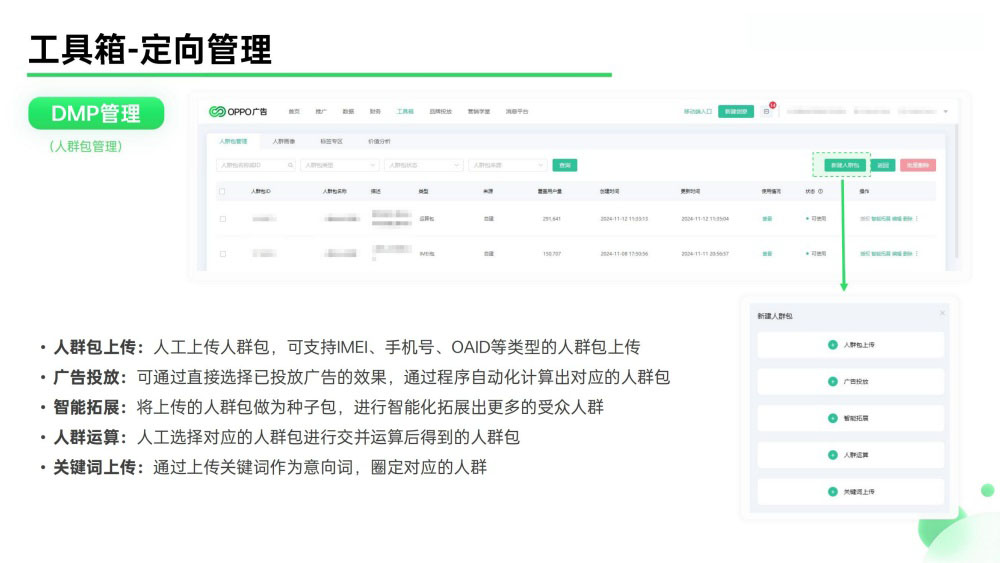This screenshot has width=1000, height=563.
Task: Open the more-options dots for the 150,707 row
Action: 916,254
